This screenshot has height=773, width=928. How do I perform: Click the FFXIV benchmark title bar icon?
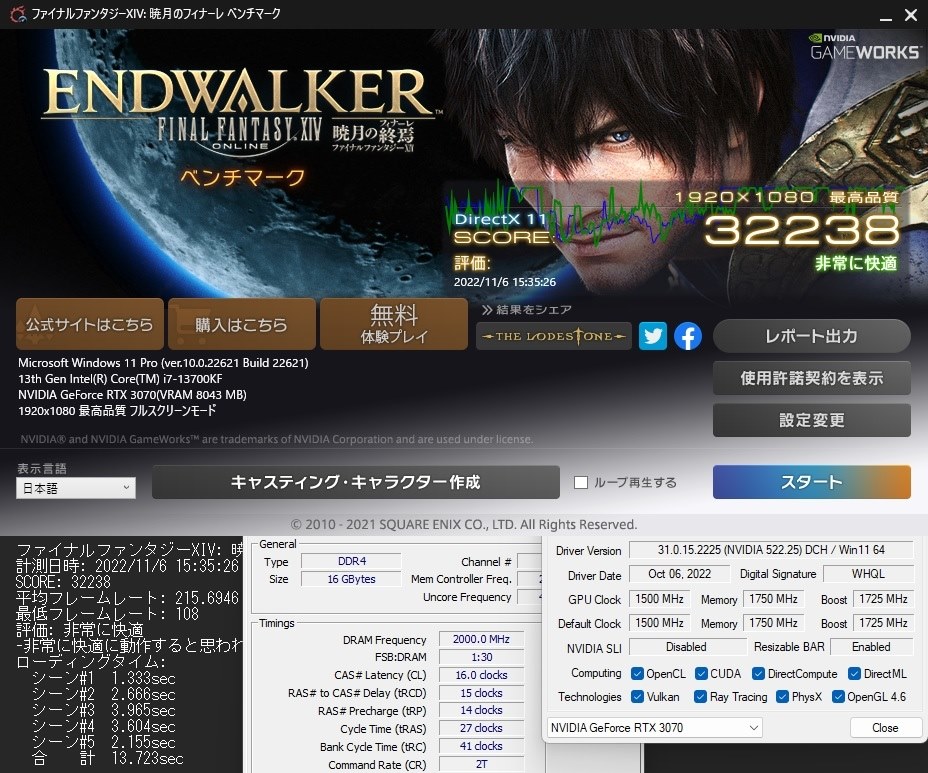(18, 14)
